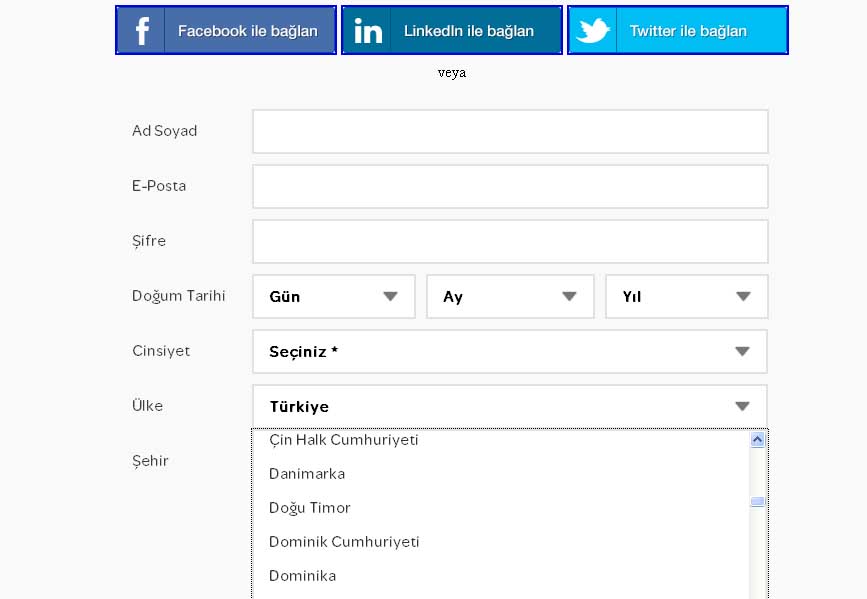Click the Twitter bird icon

click(594, 31)
